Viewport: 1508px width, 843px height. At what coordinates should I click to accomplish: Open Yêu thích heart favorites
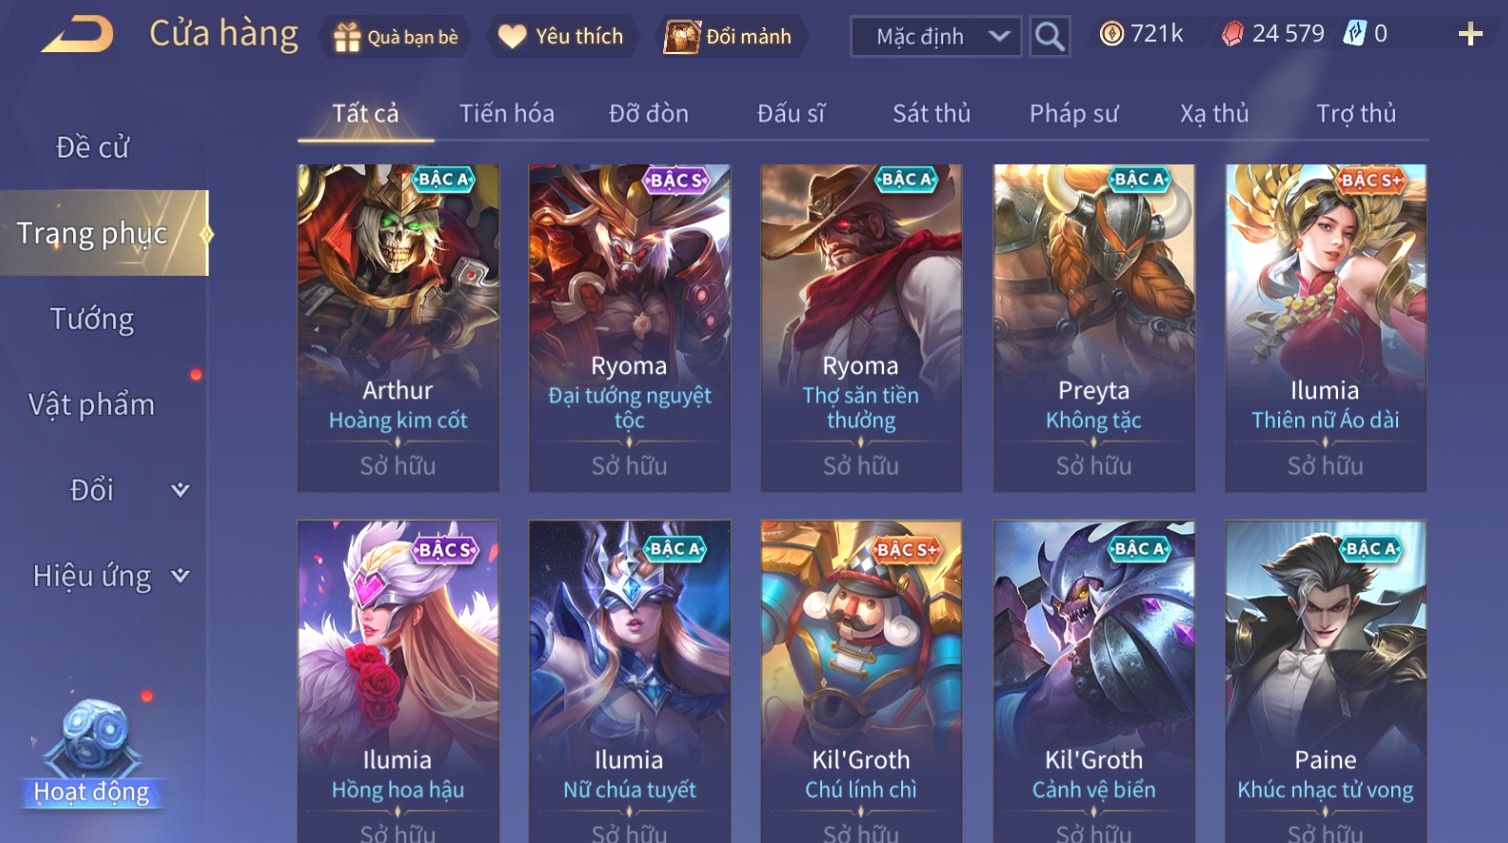click(x=561, y=37)
